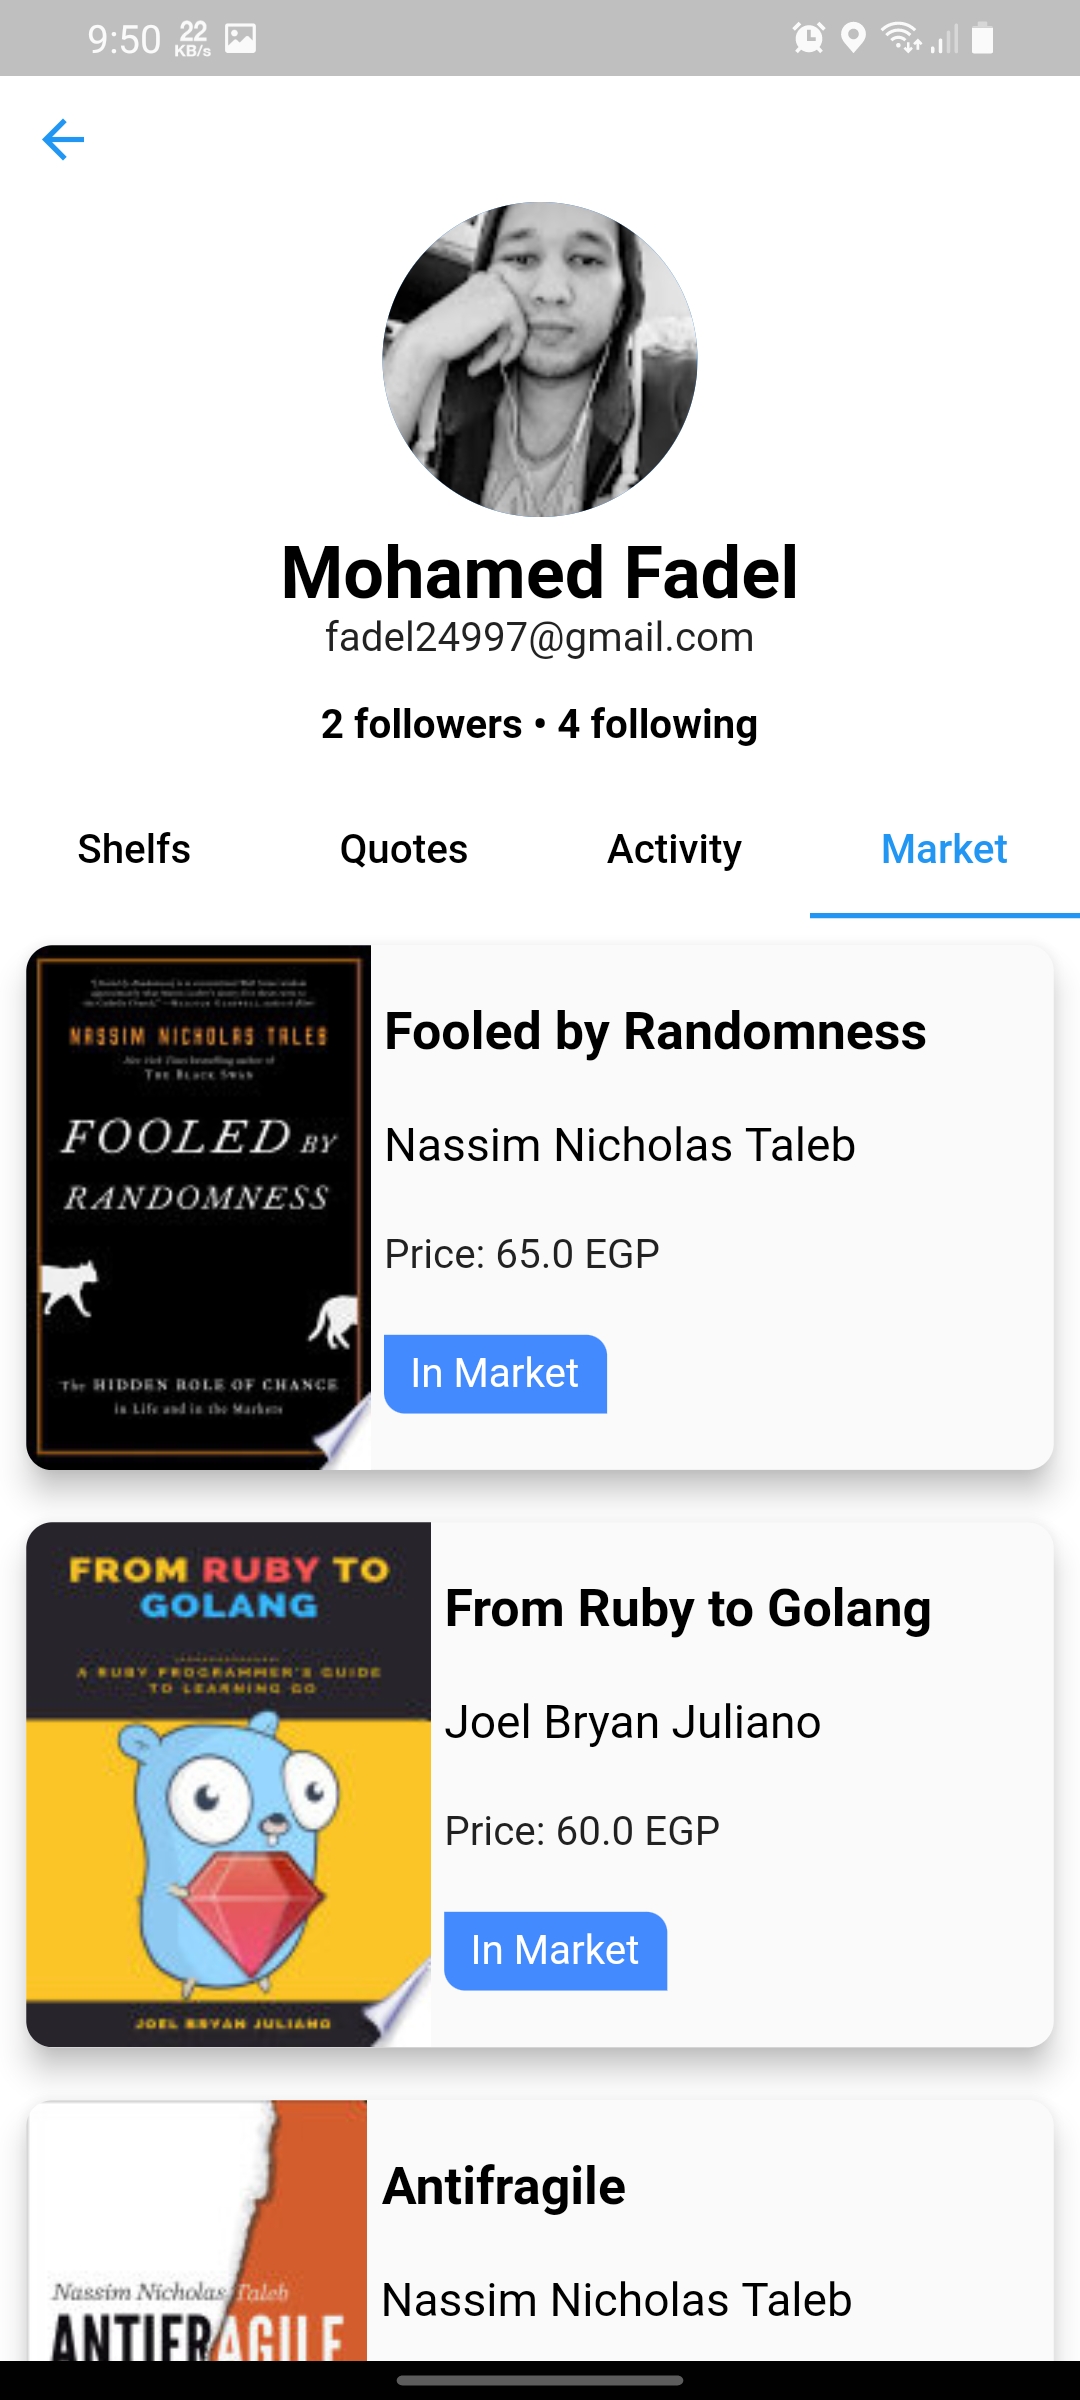Open From Ruby to Golang cover image

coord(229,1784)
